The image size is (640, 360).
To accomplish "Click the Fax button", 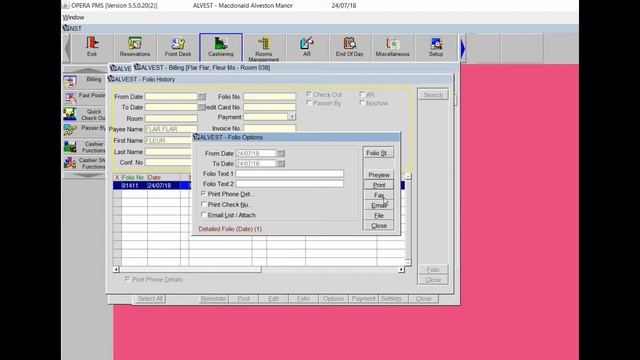I will (x=378, y=195).
